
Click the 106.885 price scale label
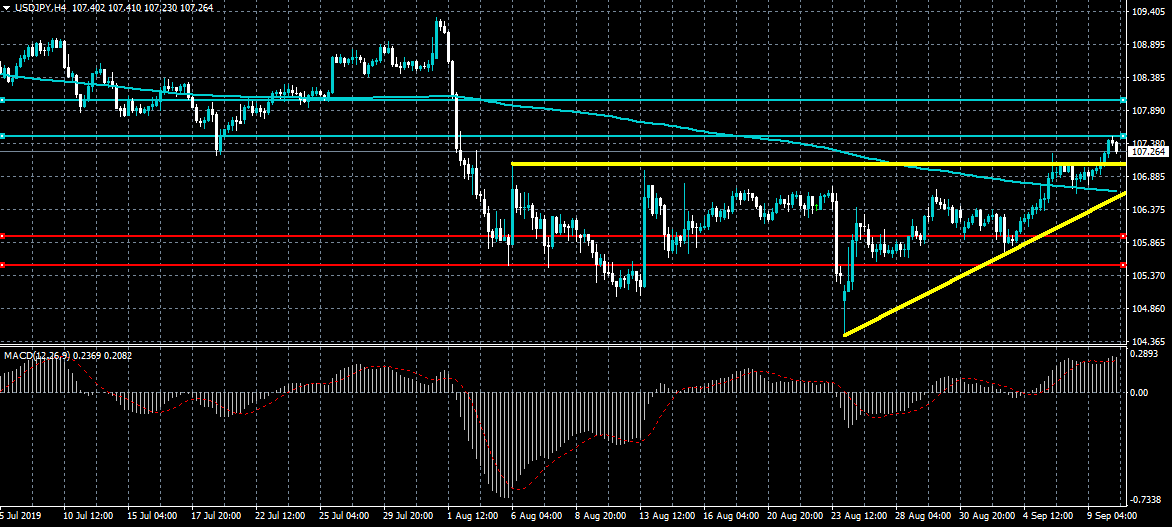point(1148,177)
